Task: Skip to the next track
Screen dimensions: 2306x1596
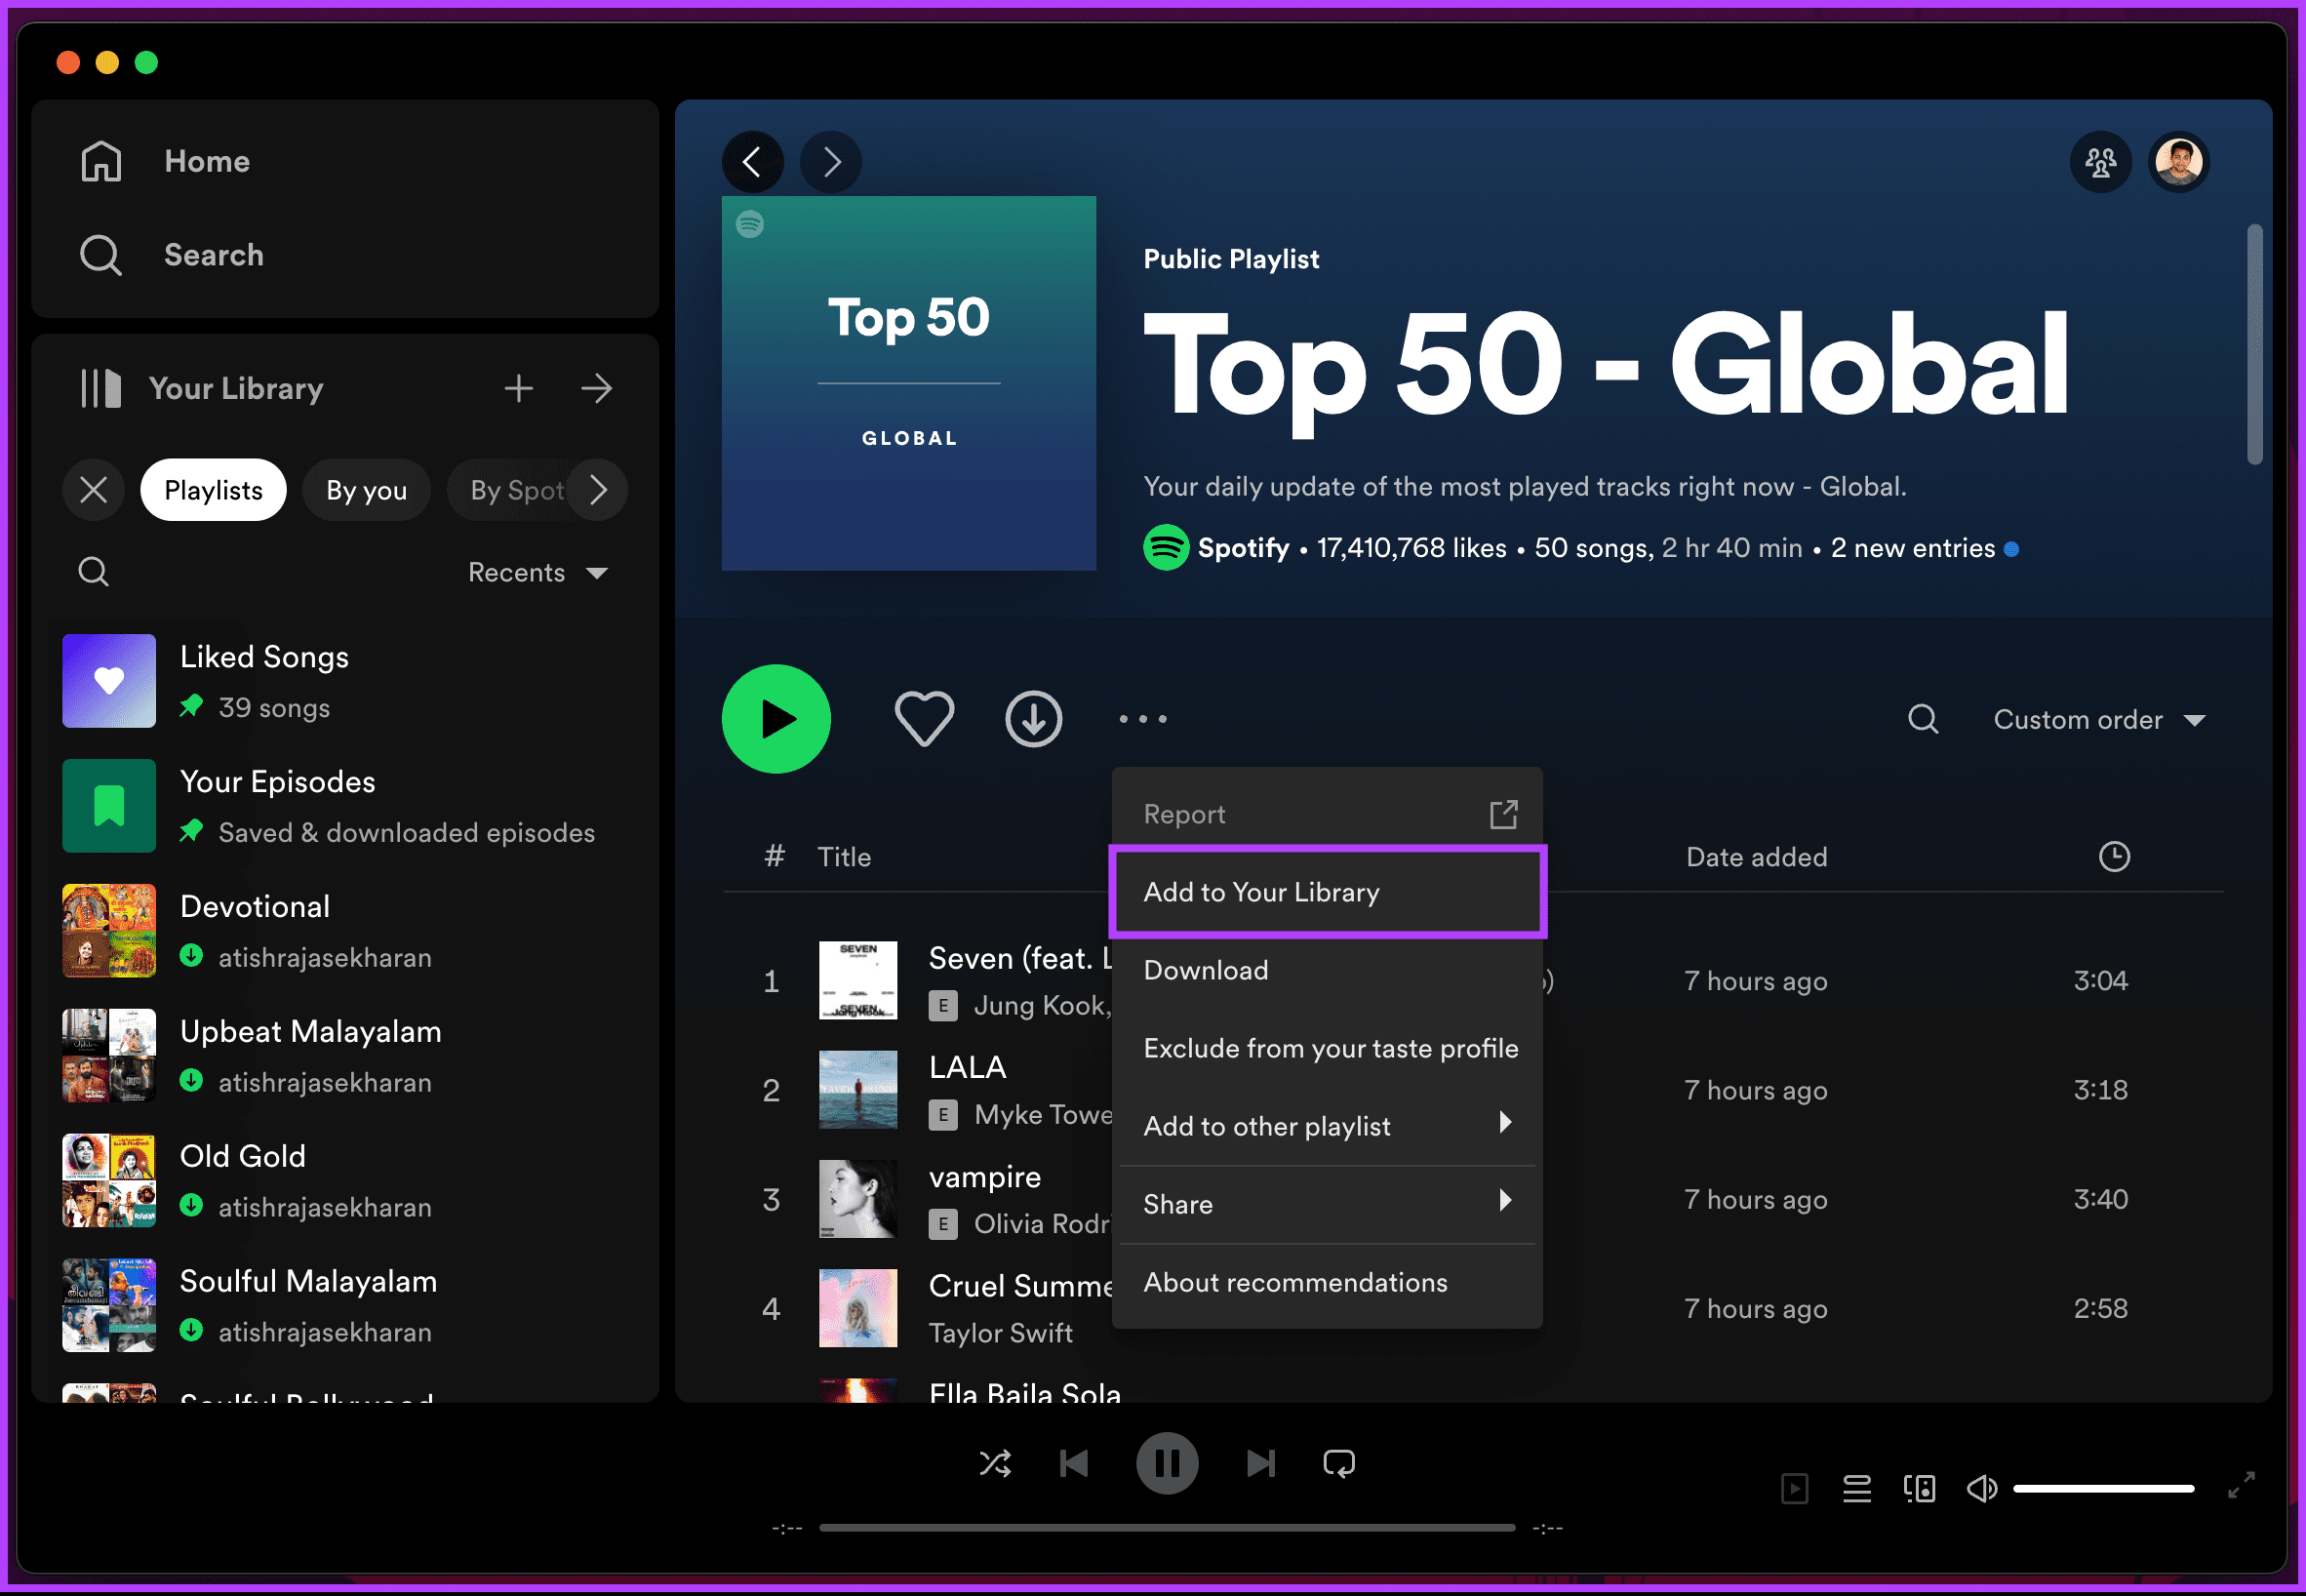Action: pos(1261,1464)
